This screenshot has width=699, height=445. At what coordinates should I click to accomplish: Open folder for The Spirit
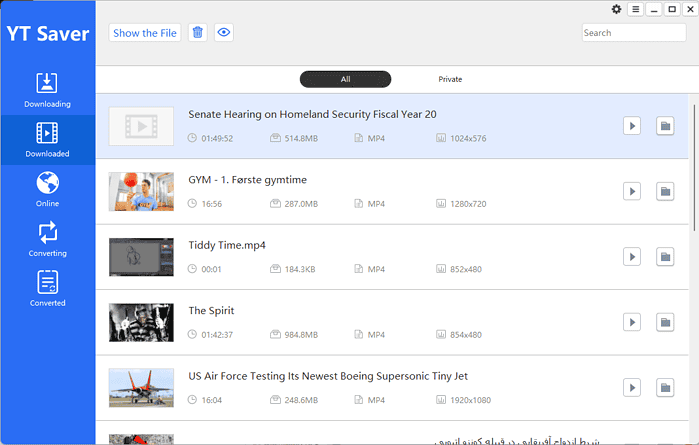[x=665, y=322]
